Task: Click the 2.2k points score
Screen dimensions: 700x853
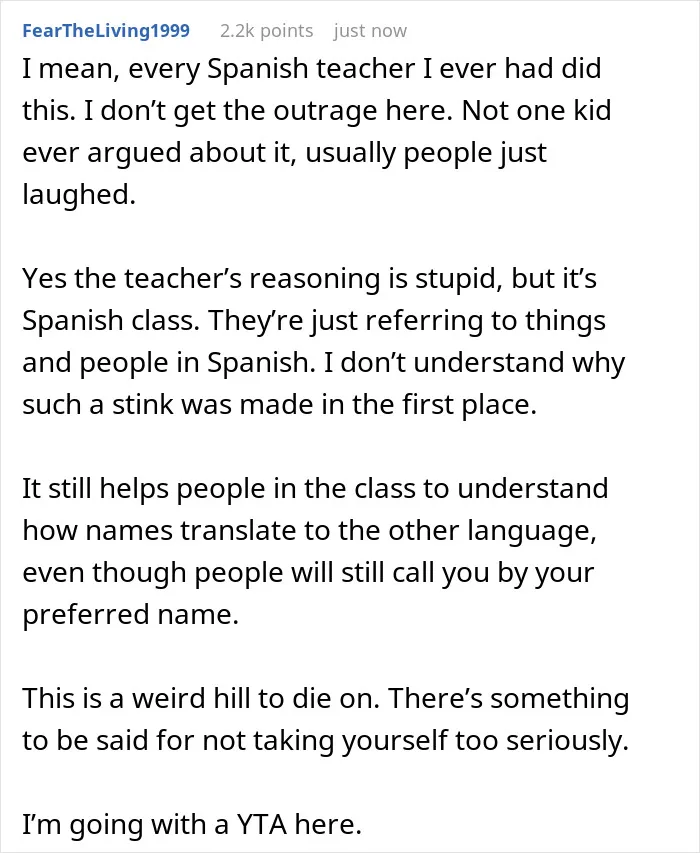Action: 267,31
